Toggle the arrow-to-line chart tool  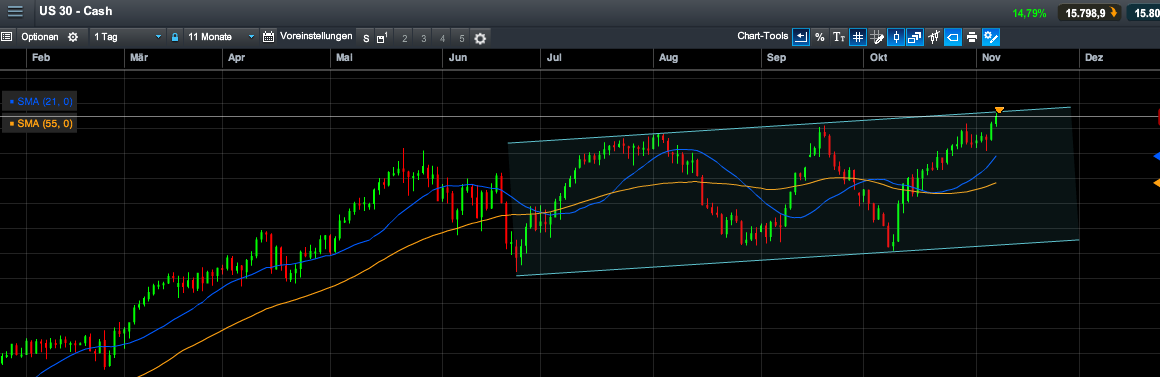(x=800, y=37)
